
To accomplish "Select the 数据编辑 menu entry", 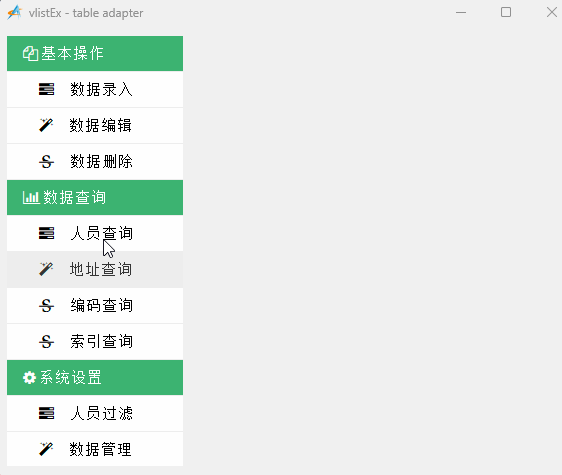I will [95, 125].
